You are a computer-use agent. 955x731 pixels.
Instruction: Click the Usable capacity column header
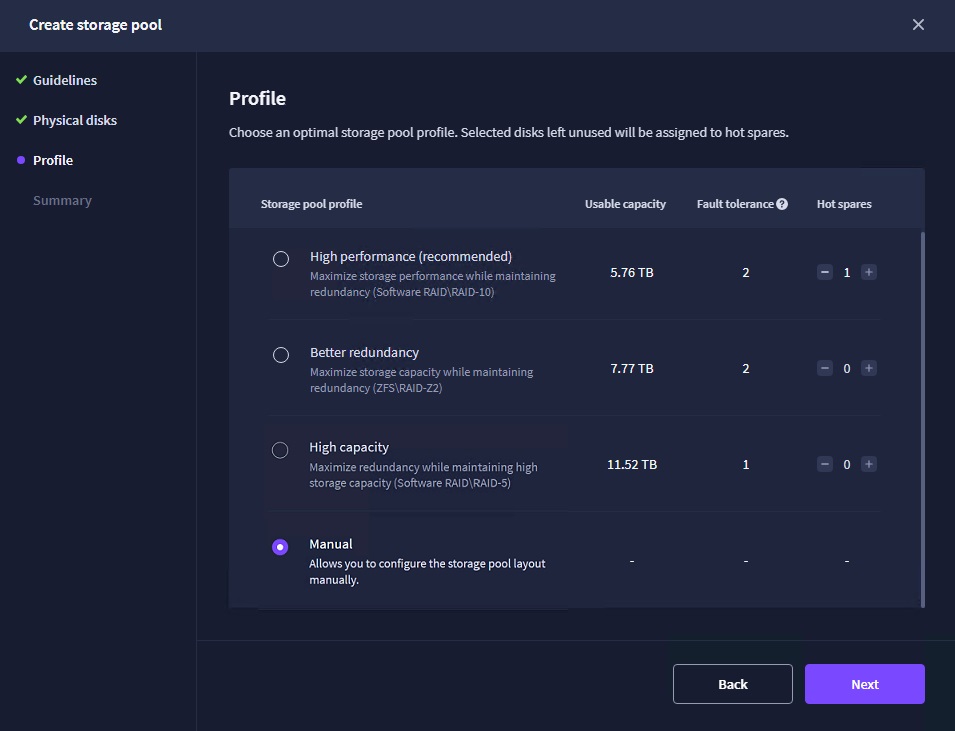(x=625, y=204)
